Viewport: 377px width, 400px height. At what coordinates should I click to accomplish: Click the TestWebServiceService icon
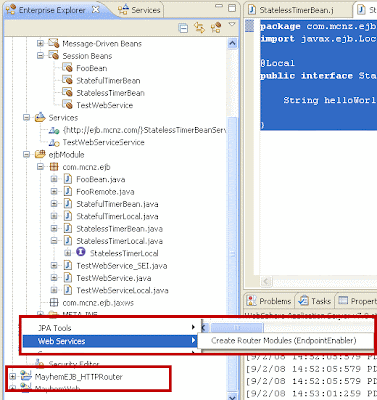point(54,143)
